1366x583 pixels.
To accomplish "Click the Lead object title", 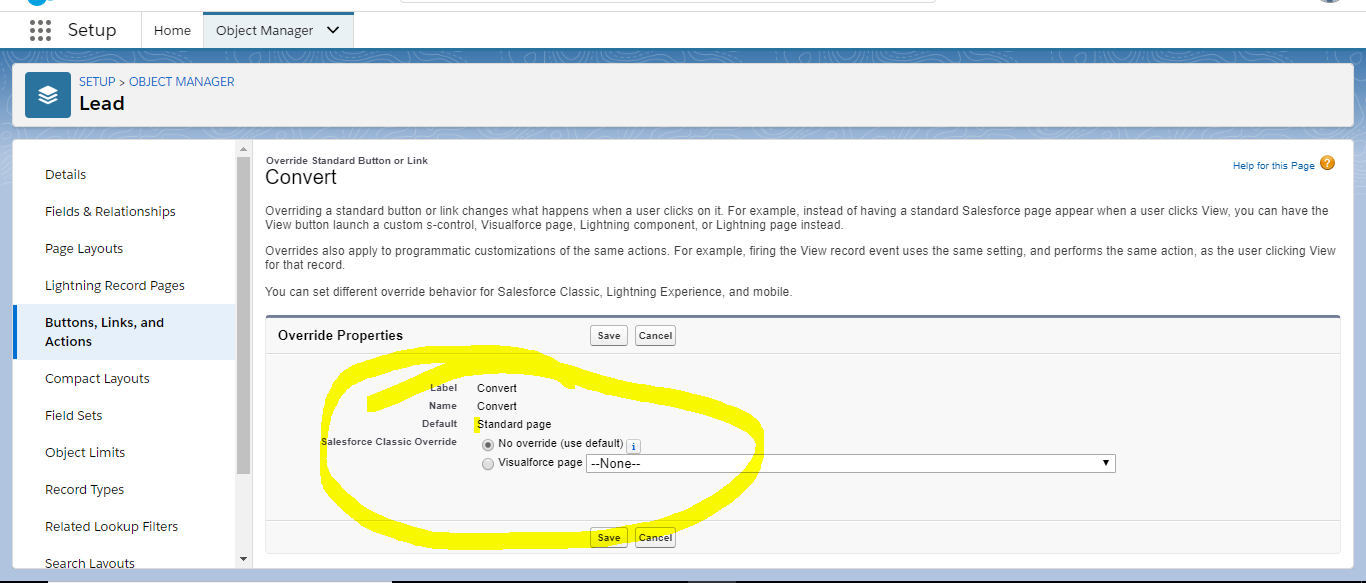I will click(x=102, y=103).
